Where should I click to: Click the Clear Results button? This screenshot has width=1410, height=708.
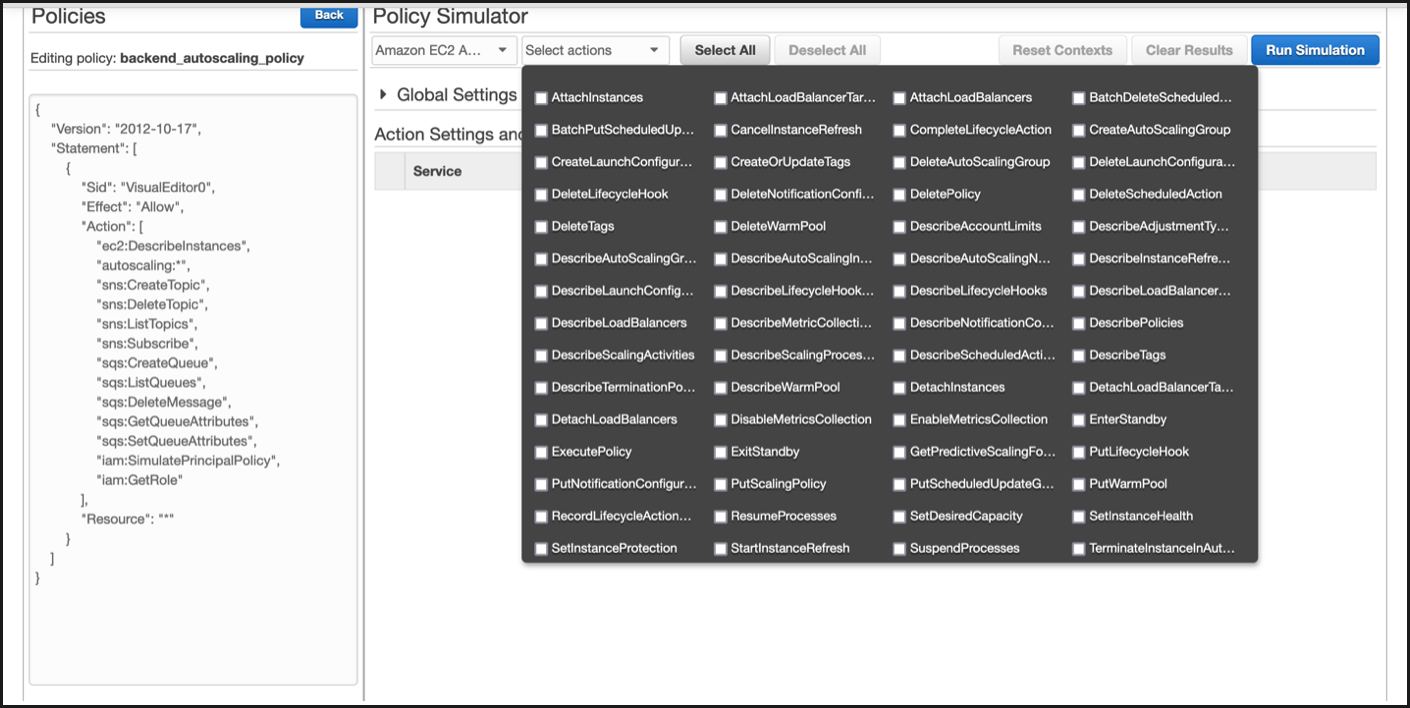point(1189,50)
